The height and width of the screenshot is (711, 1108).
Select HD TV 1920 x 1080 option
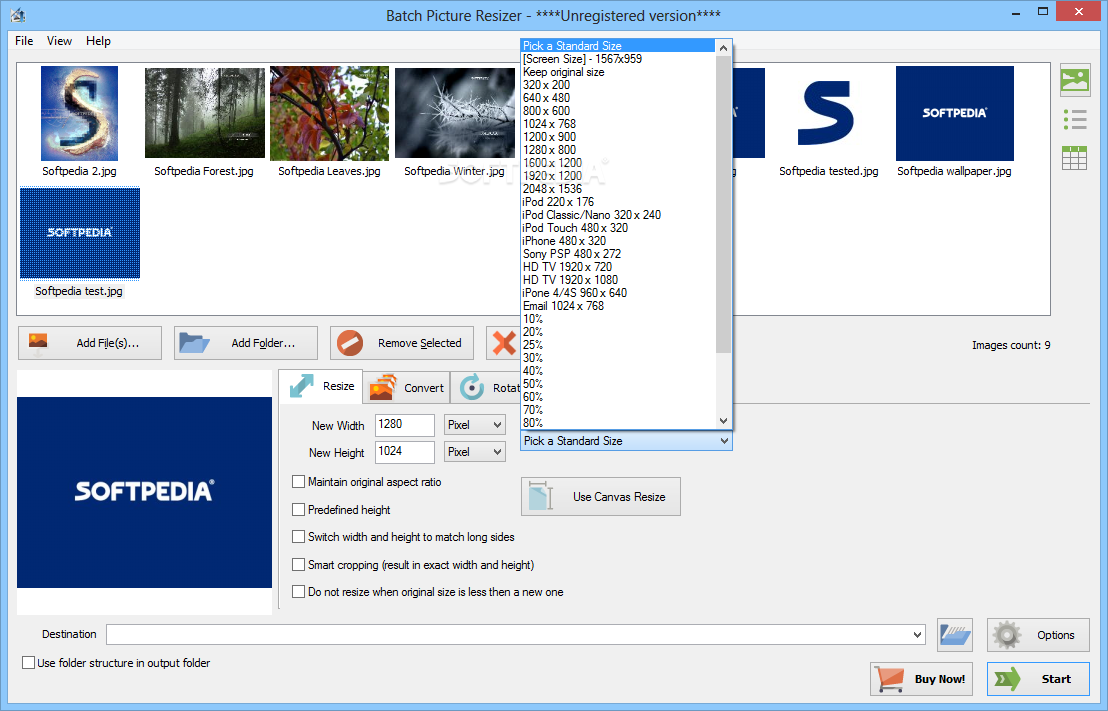618,280
